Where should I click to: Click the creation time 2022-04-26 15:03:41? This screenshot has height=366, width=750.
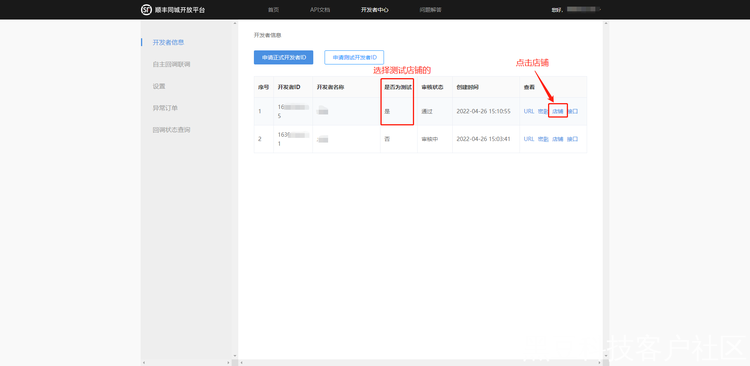point(484,139)
